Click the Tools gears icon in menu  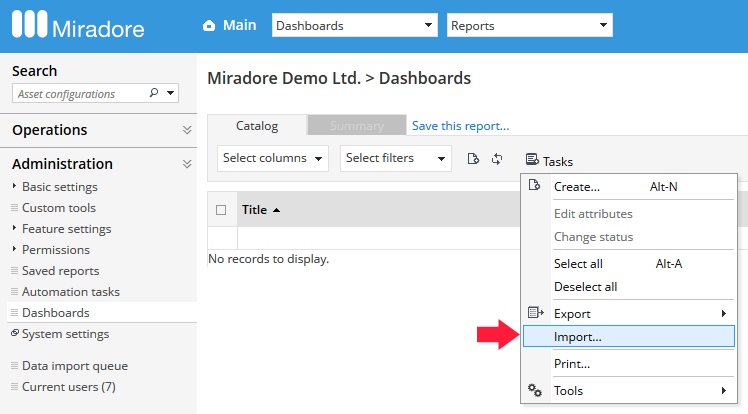pos(535,390)
